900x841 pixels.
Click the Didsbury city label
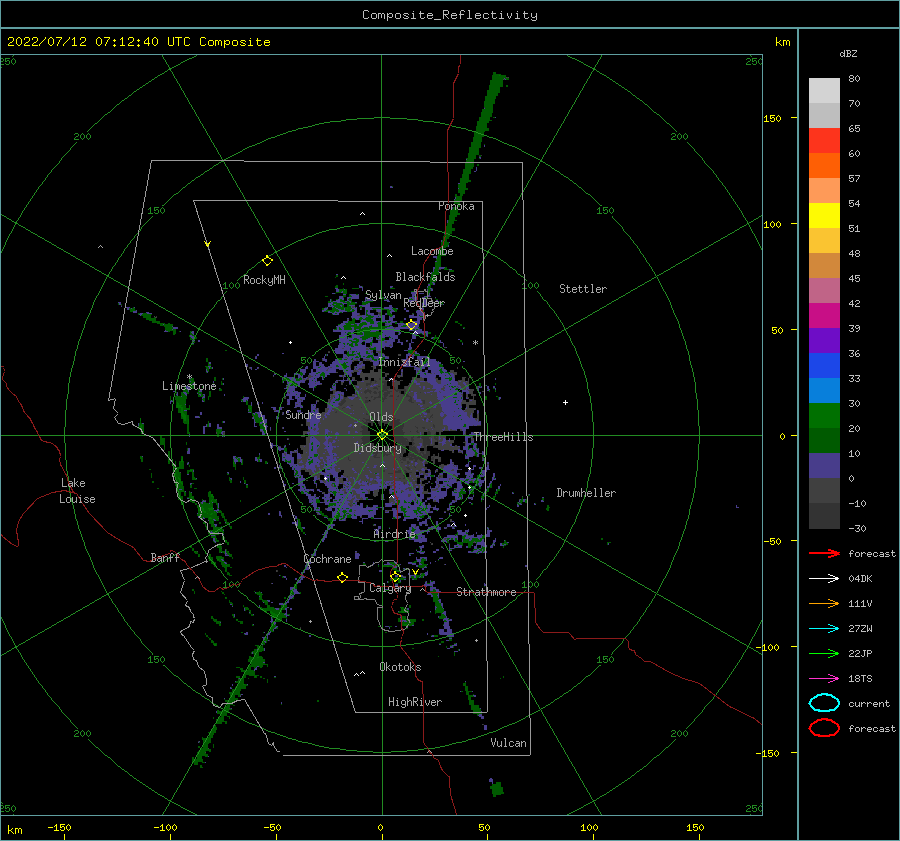pos(378,448)
